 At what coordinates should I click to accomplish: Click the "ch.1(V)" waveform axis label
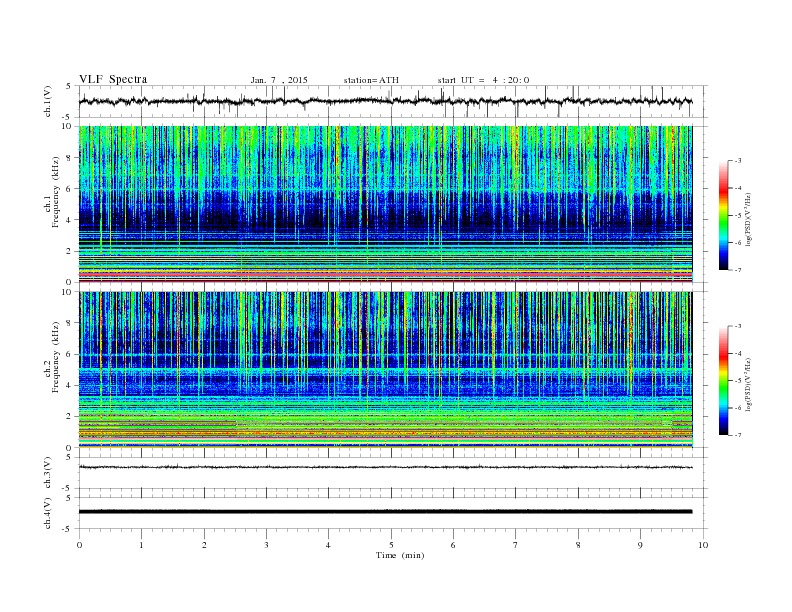pyautogui.click(x=48, y=101)
